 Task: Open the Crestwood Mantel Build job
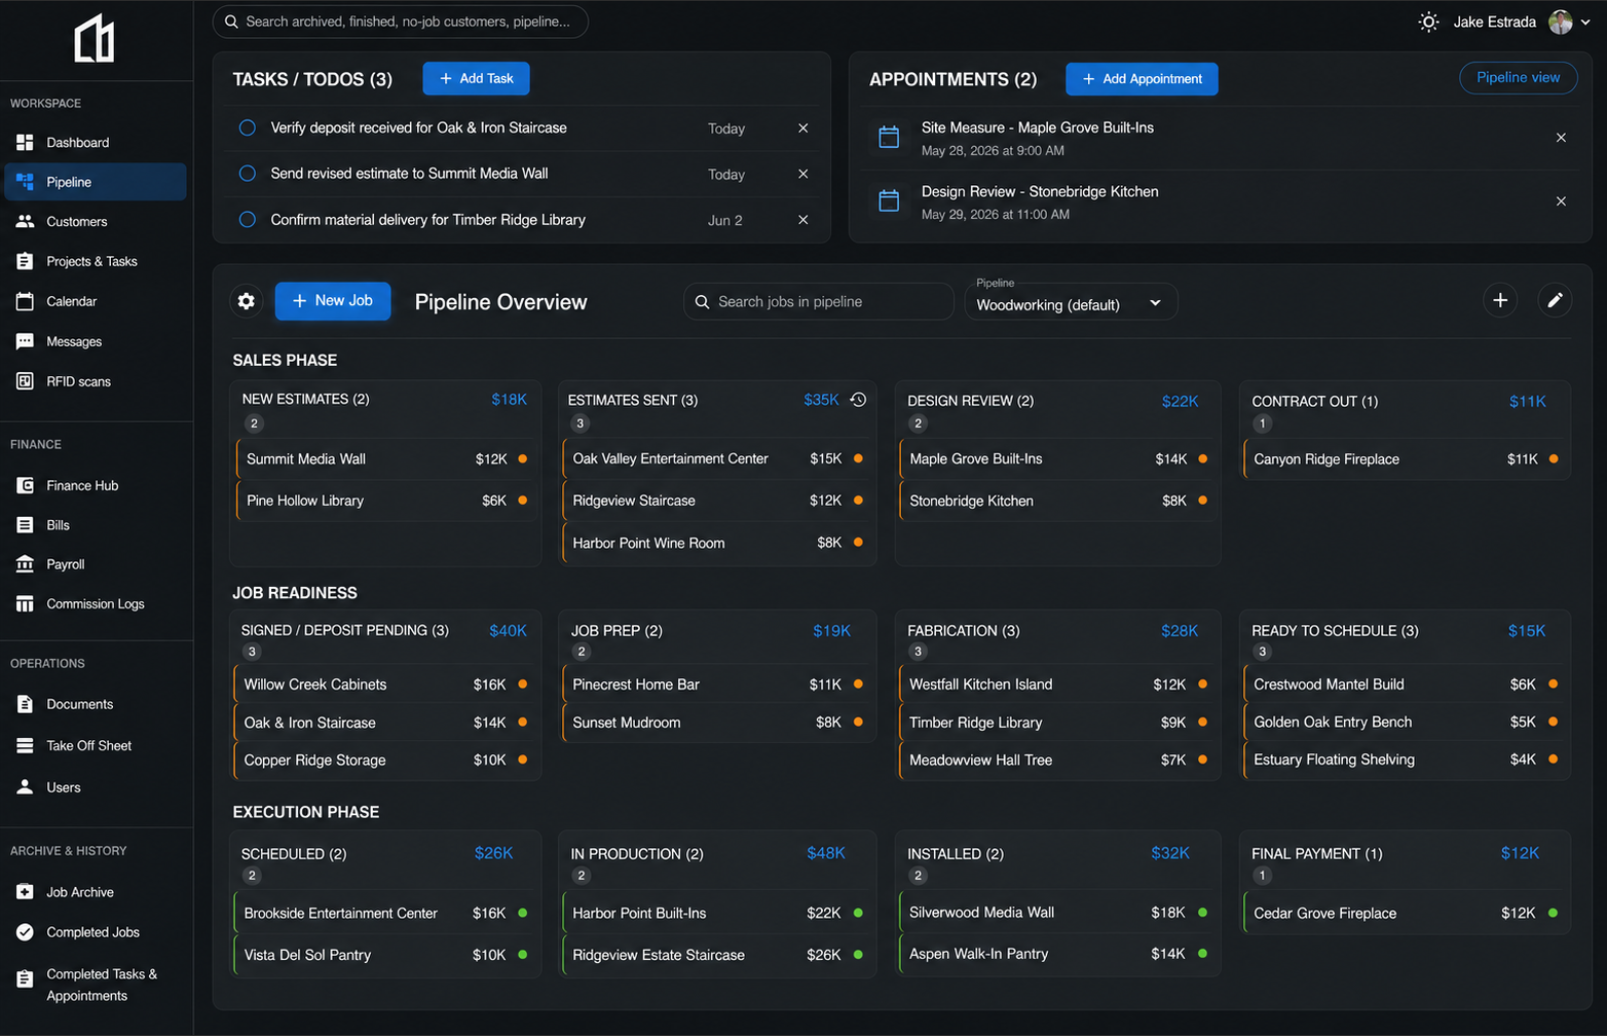[1405, 685]
